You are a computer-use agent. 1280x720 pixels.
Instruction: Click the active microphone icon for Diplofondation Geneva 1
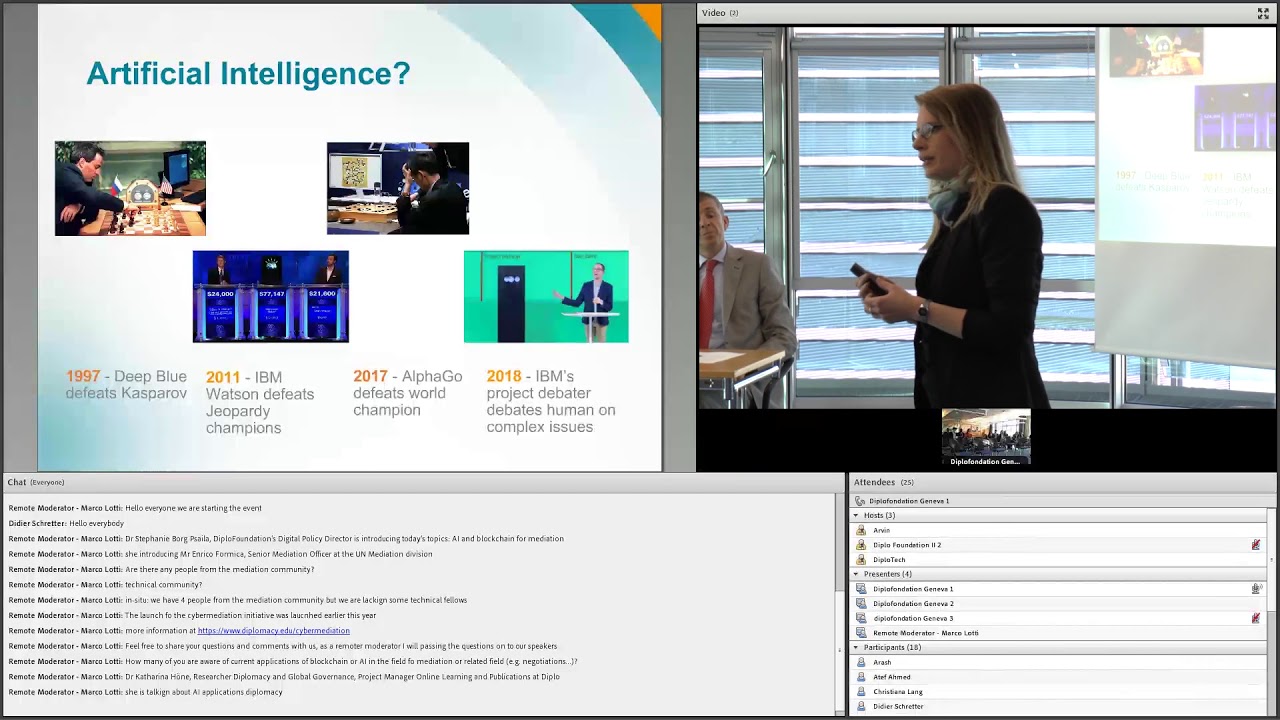click(x=1256, y=589)
